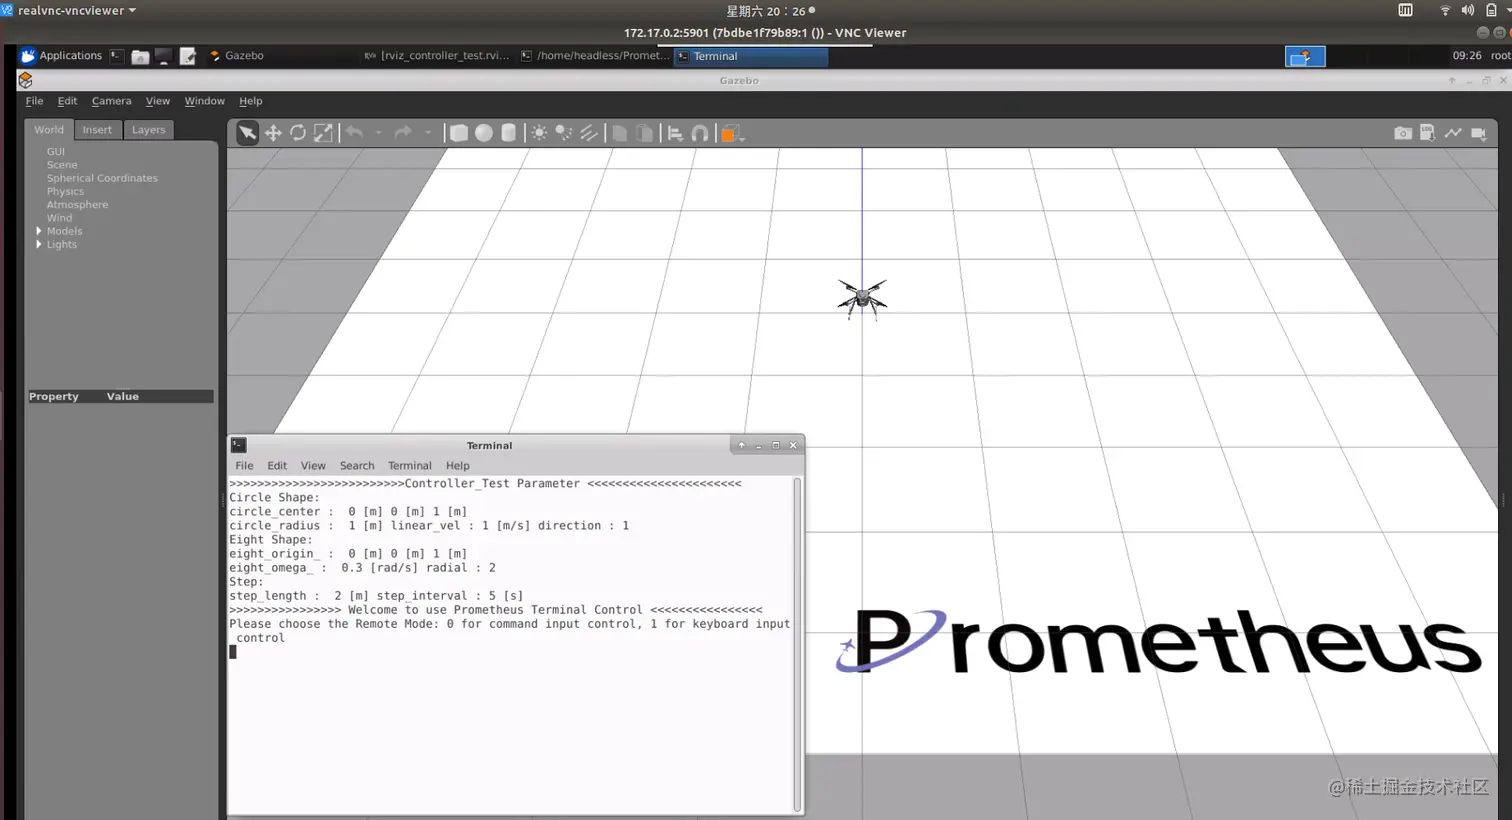The width and height of the screenshot is (1512, 820).
Task: Open Gazebo File menu
Action: (x=34, y=101)
